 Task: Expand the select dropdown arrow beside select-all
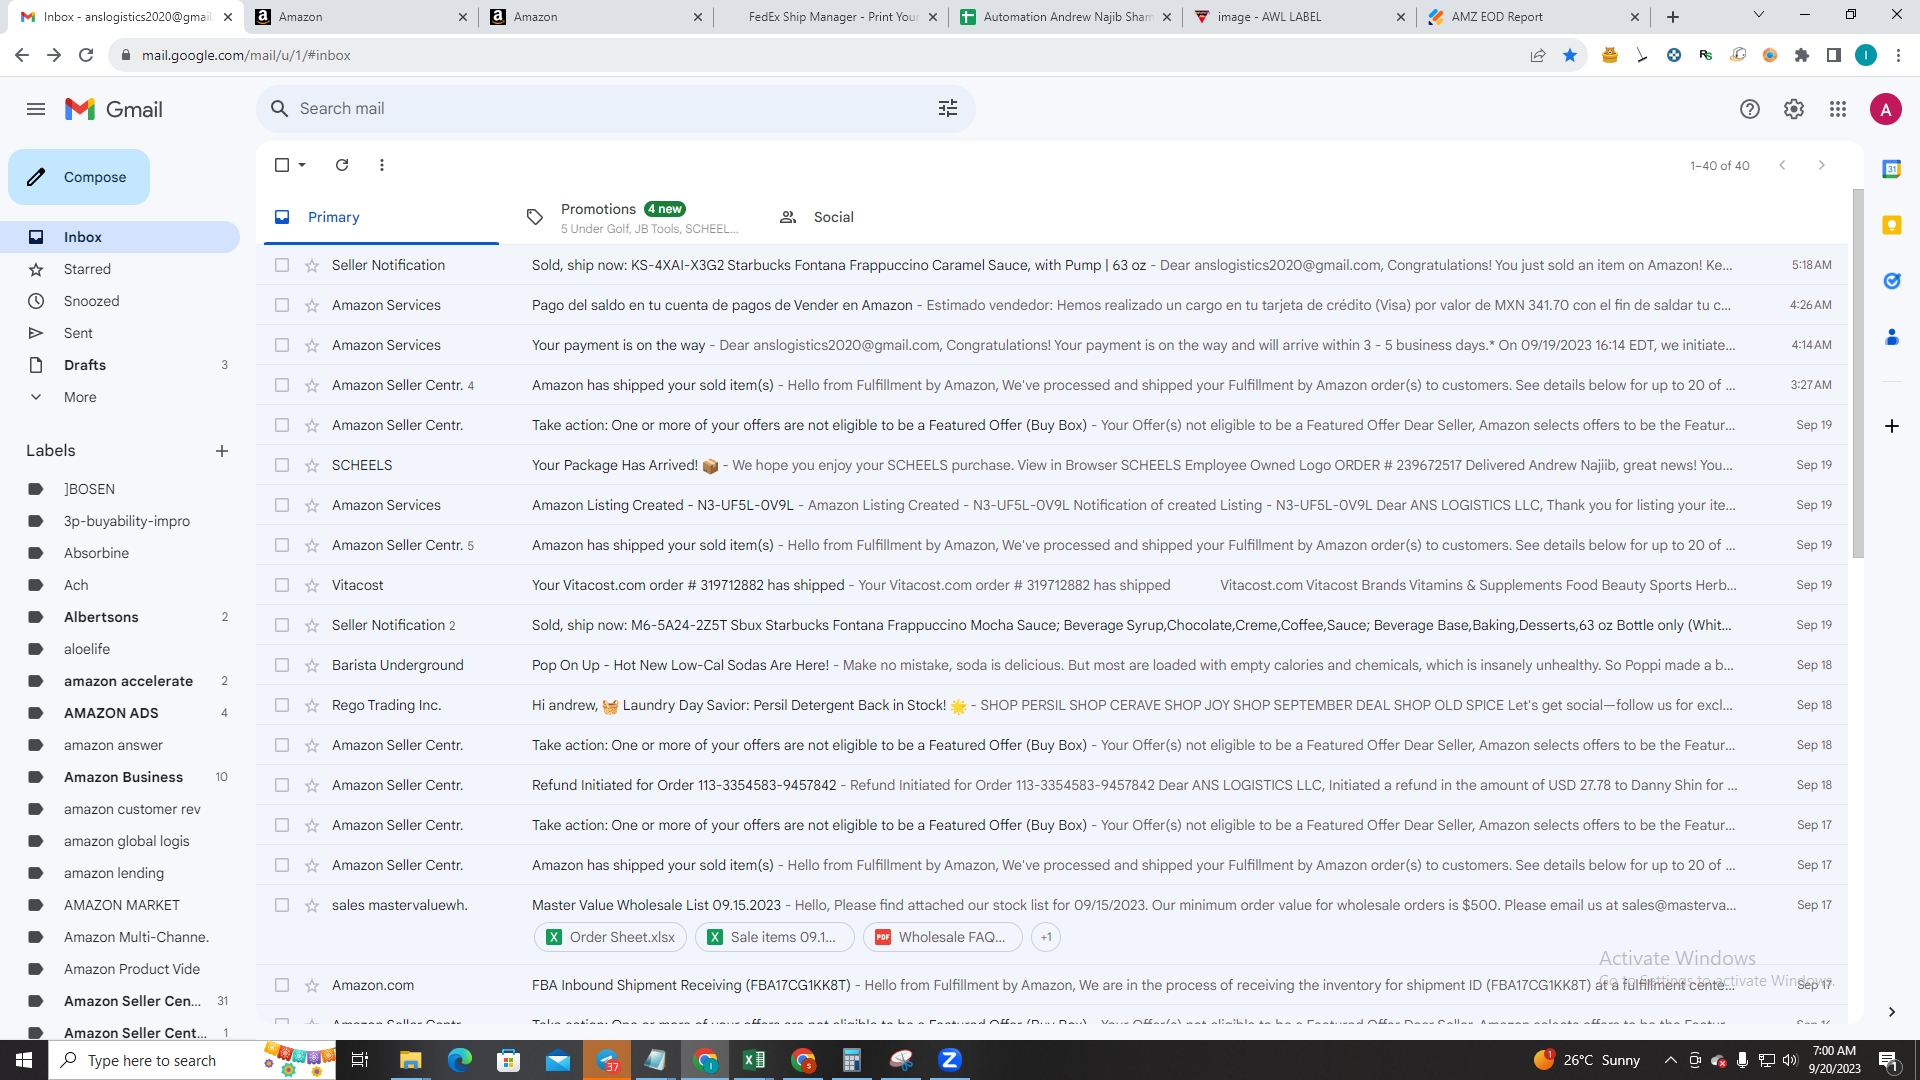[x=302, y=165]
